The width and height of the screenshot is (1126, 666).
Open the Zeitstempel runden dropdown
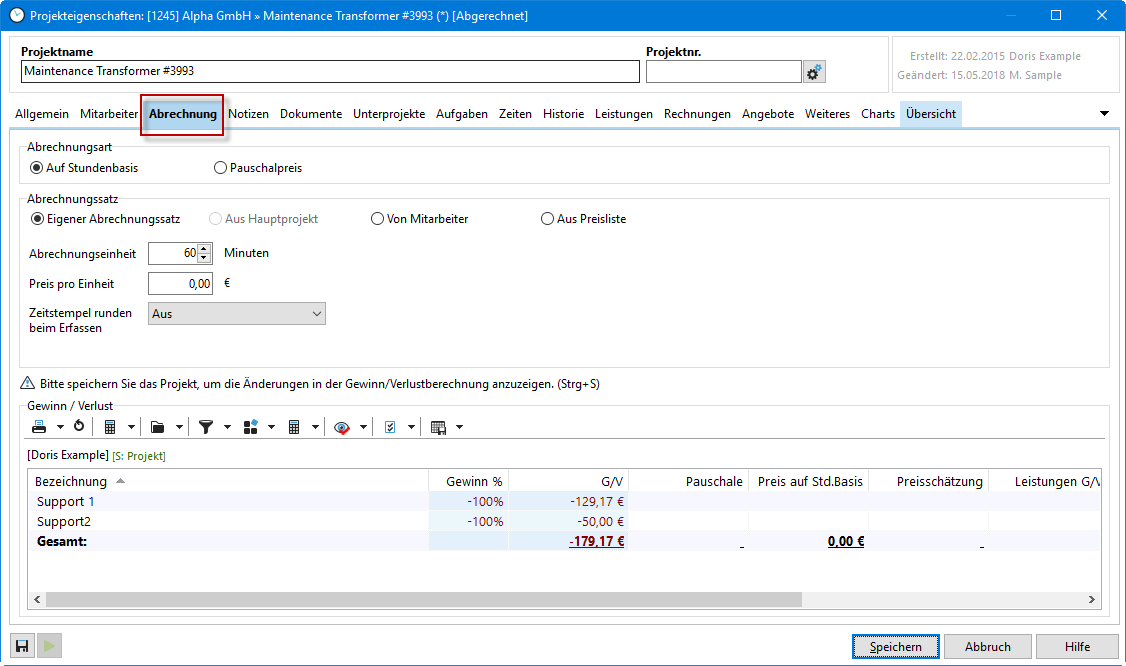(237, 314)
